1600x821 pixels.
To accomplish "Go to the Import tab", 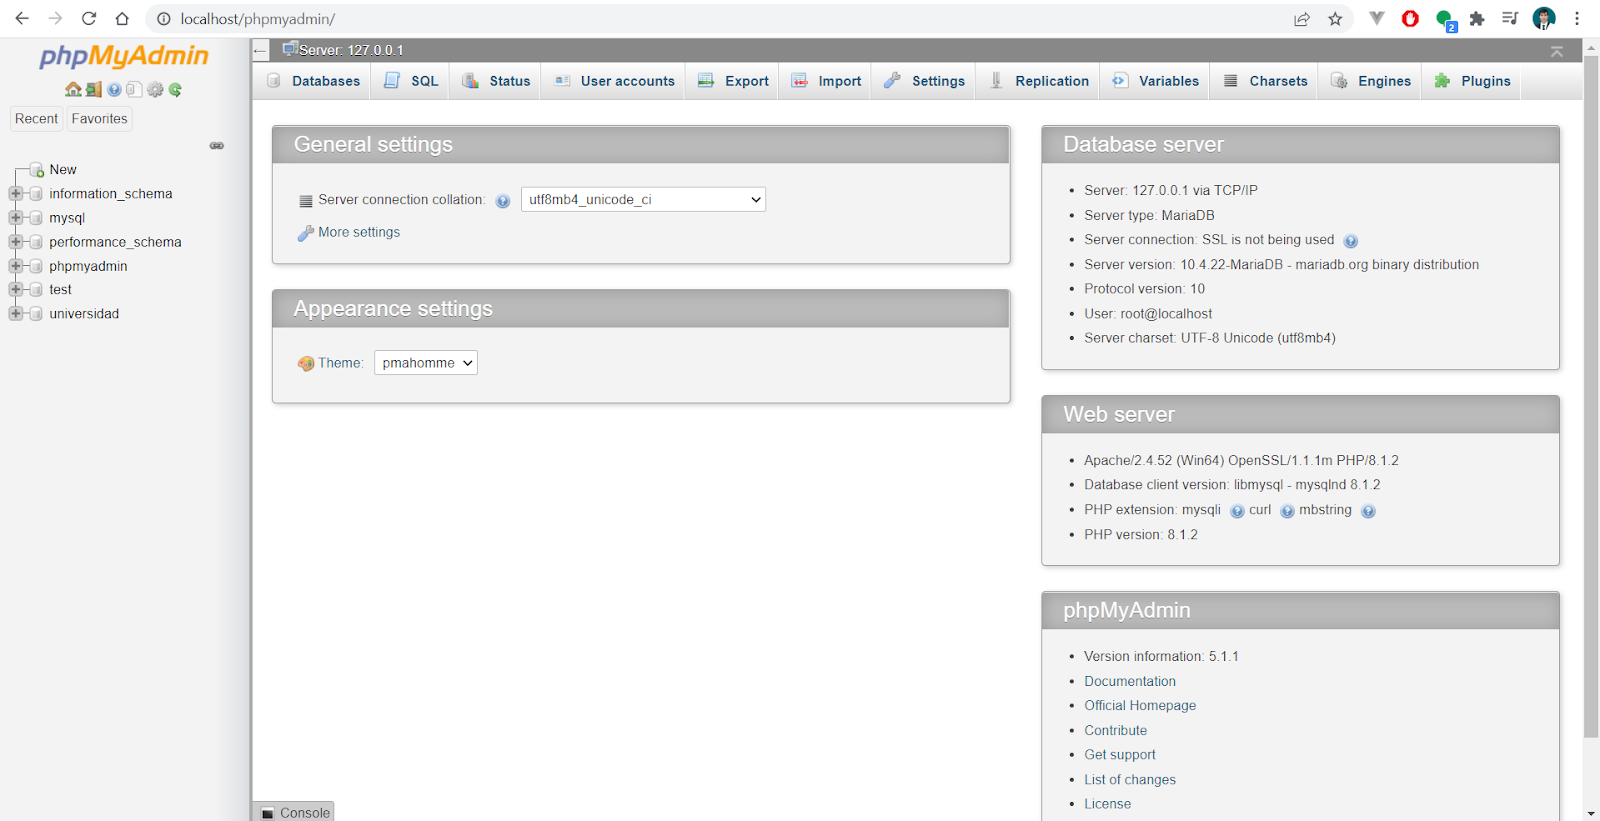I will [826, 81].
